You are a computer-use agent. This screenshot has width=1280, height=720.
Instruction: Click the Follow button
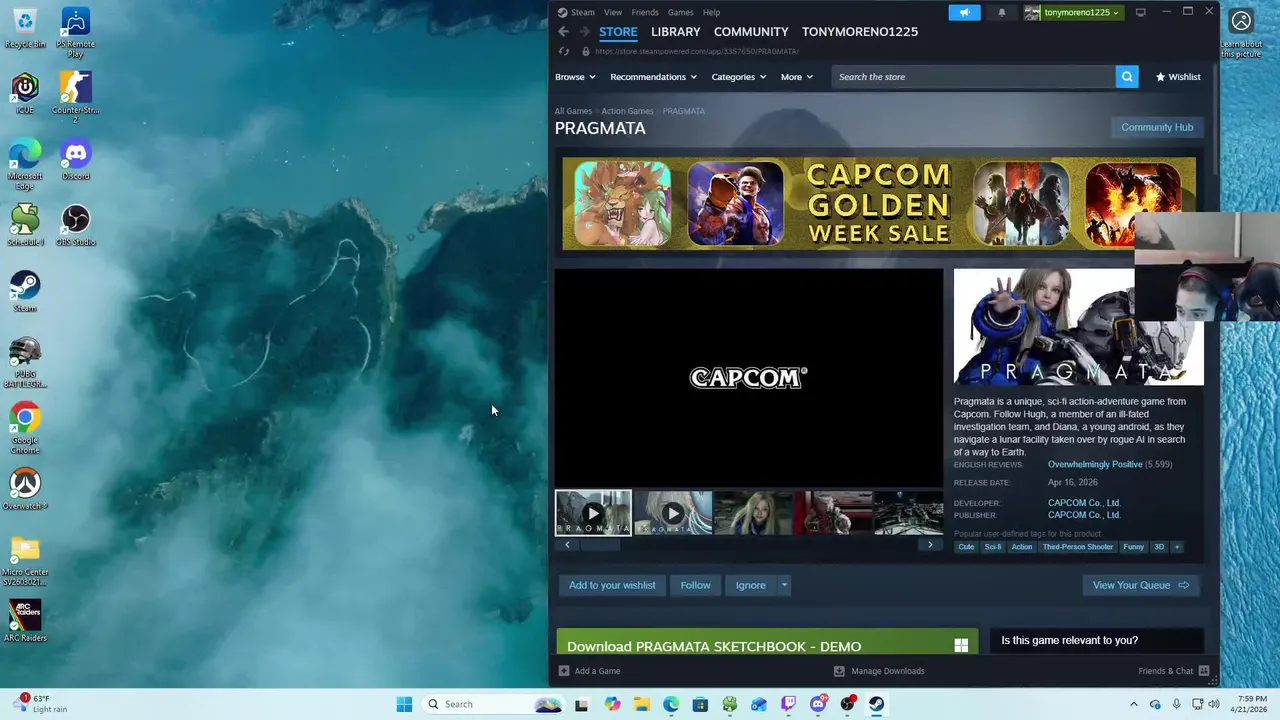[x=696, y=585]
